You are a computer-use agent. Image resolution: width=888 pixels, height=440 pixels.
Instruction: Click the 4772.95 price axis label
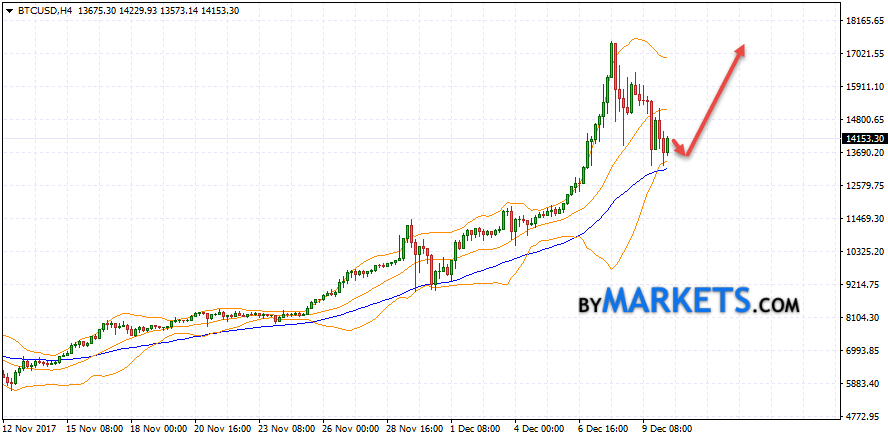(864, 417)
